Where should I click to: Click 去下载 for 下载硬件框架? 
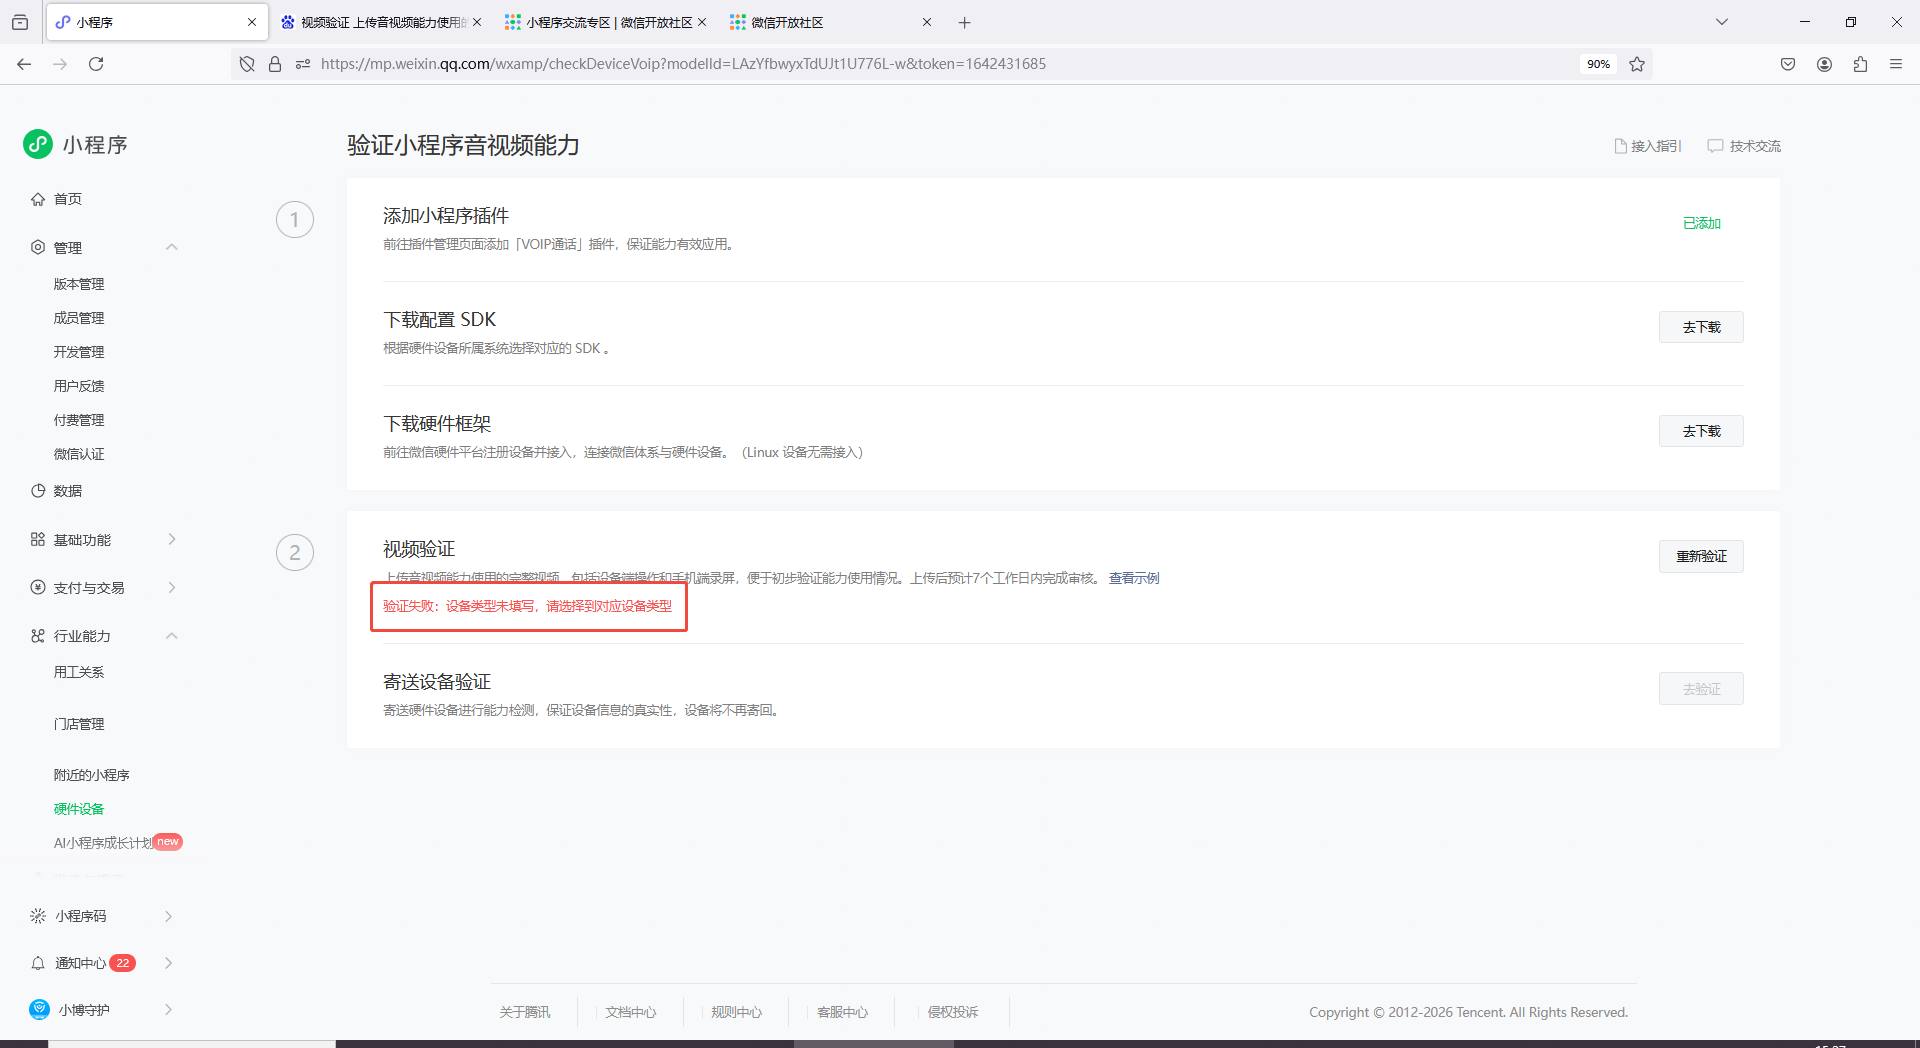tap(1701, 431)
